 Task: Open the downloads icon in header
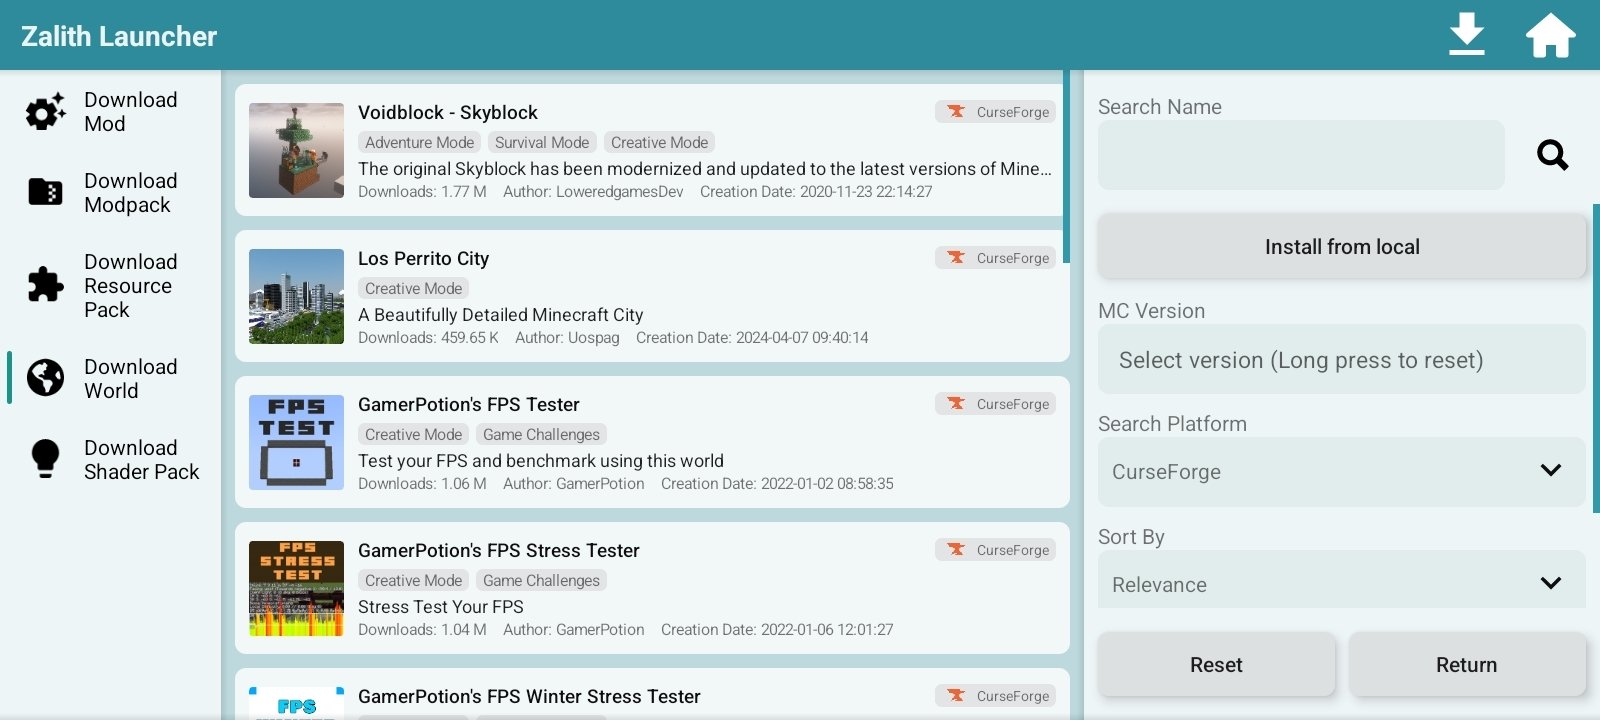point(1466,35)
